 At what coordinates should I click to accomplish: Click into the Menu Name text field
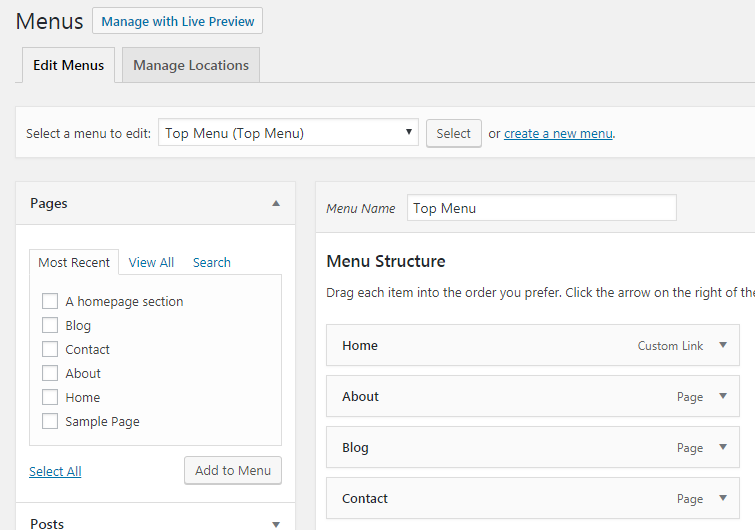point(541,208)
